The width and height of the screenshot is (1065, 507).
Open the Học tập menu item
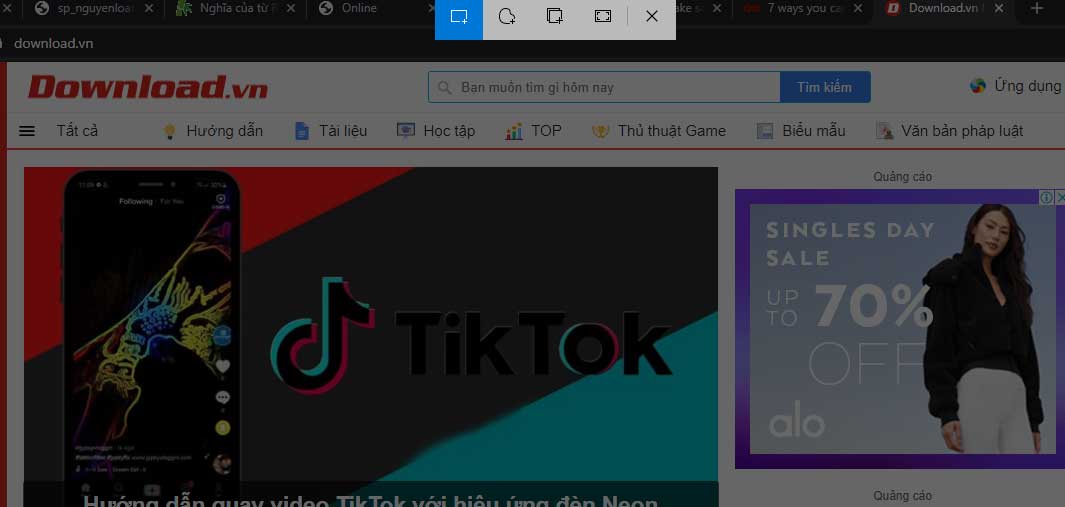[x=449, y=130]
